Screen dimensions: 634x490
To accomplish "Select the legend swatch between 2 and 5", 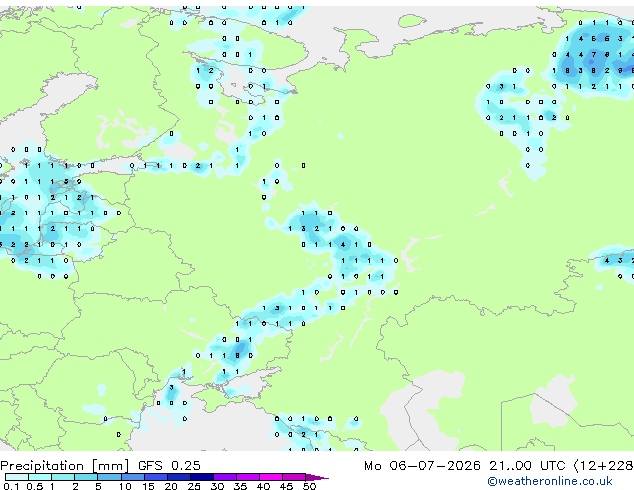I will click(86, 477).
